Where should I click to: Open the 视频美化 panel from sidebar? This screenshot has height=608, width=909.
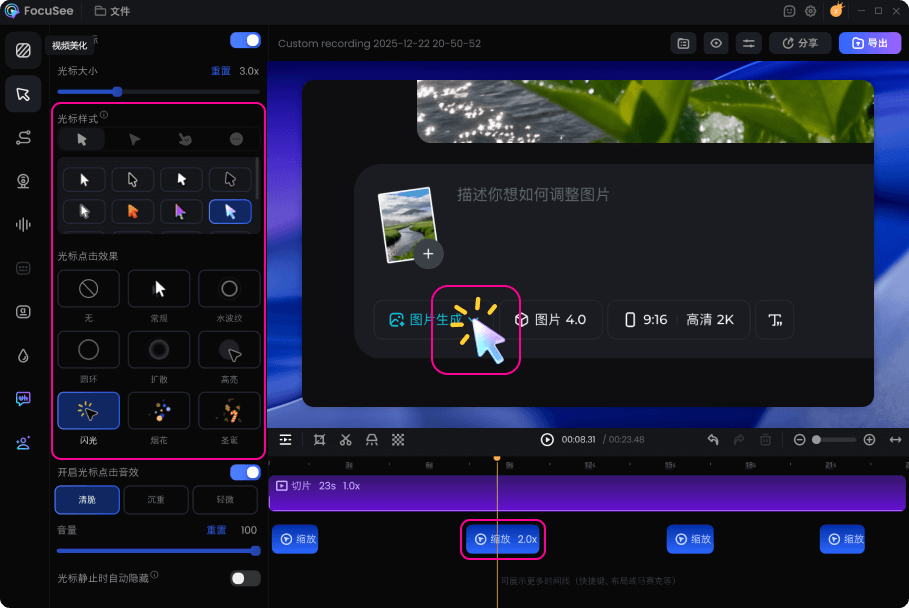tap(23, 50)
